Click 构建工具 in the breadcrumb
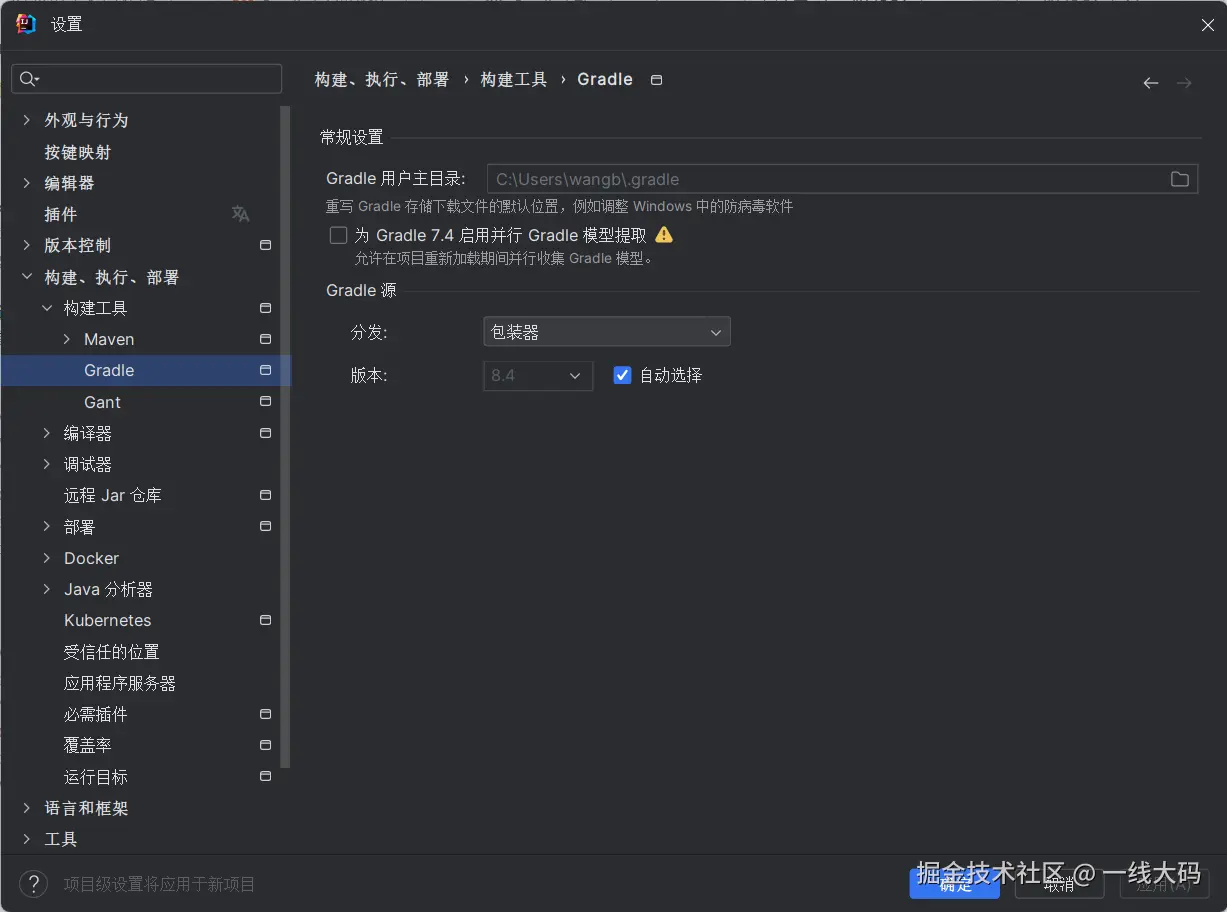Image resolution: width=1227 pixels, height=912 pixels. (x=514, y=79)
